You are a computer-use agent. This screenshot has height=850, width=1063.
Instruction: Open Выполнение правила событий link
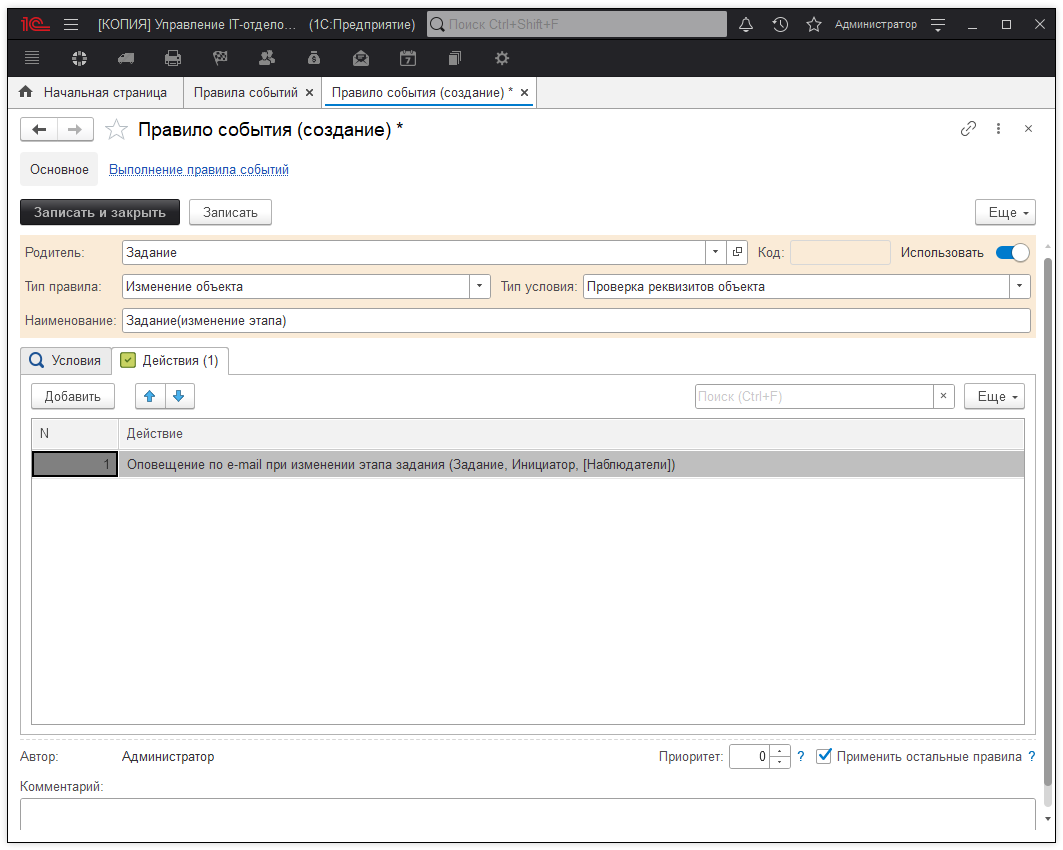[198, 170]
